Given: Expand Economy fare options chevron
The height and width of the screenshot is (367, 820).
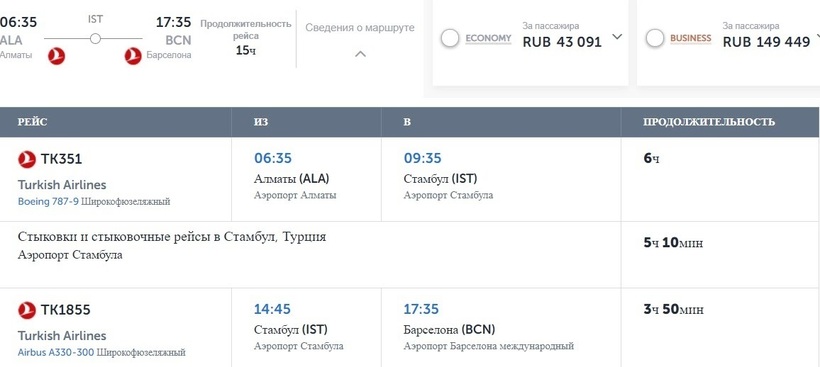Looking at the screenshot, I should [x=617, y=37].
